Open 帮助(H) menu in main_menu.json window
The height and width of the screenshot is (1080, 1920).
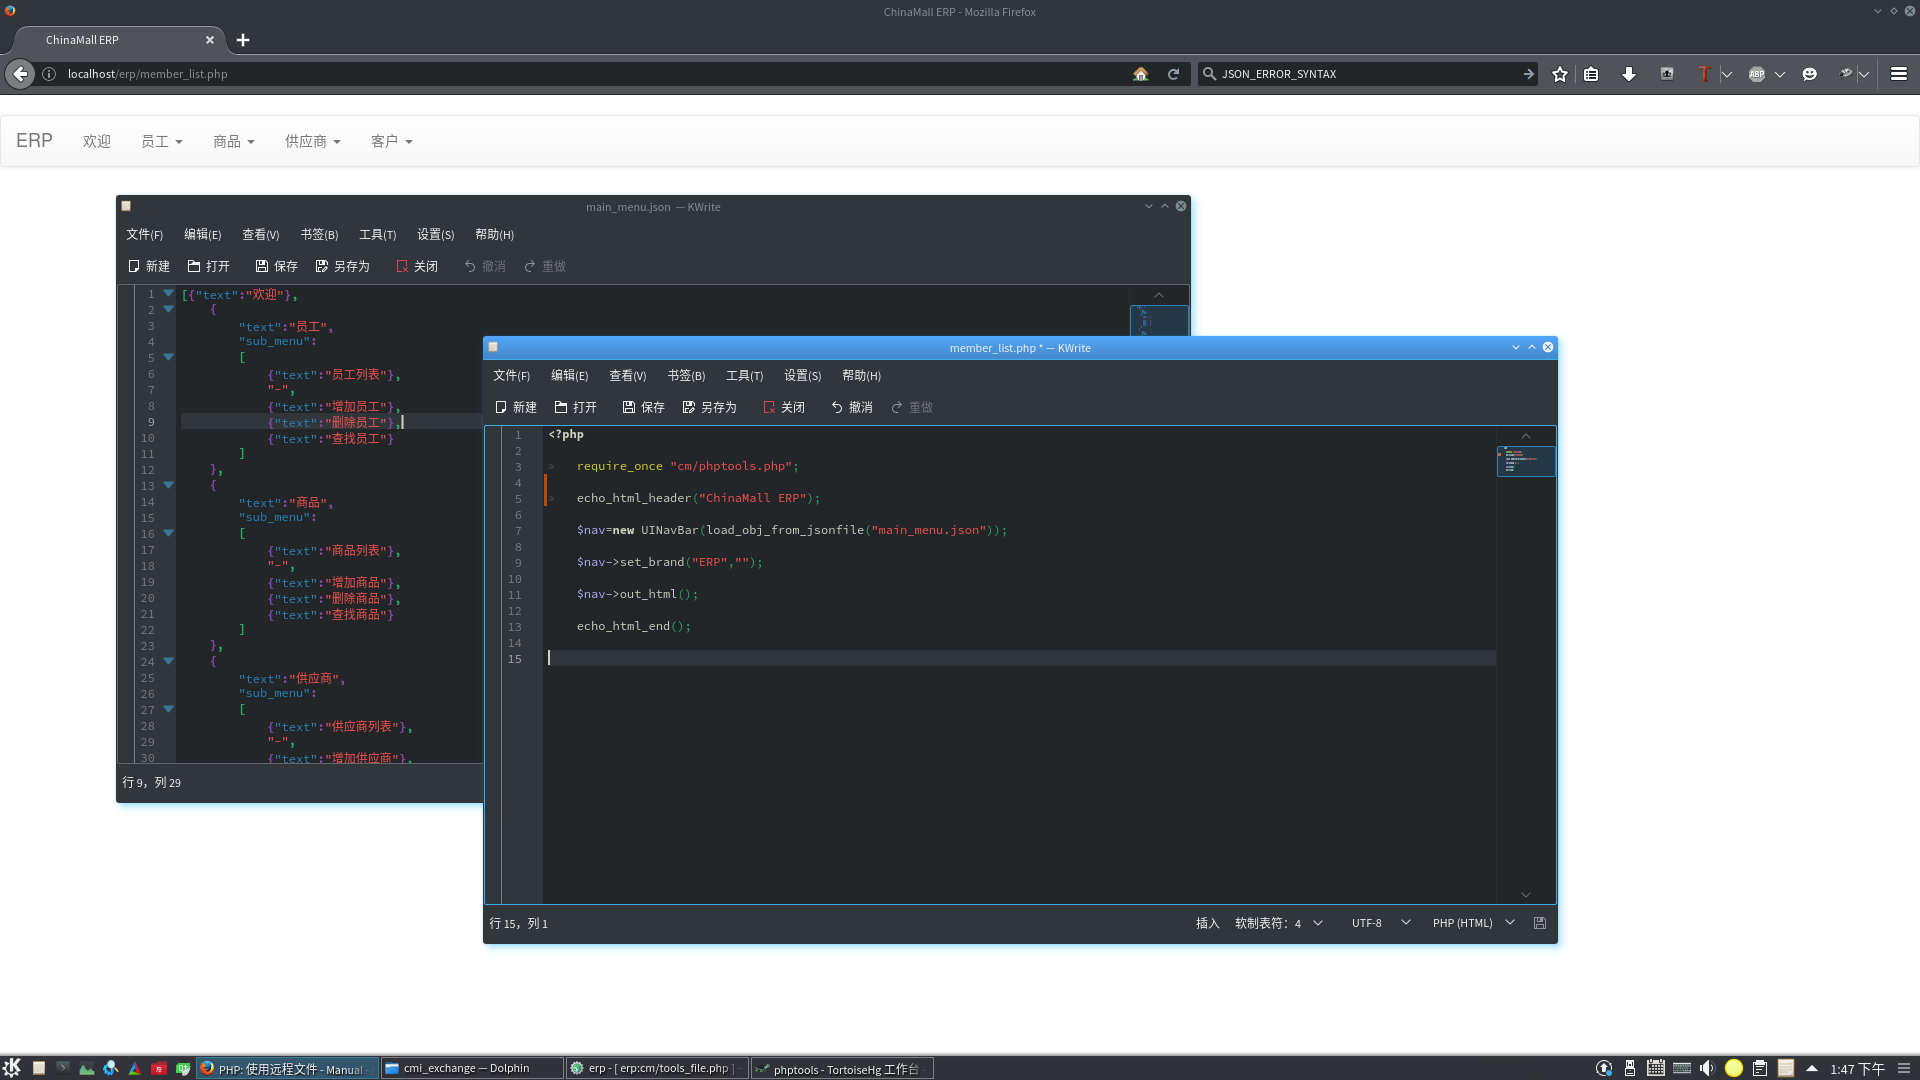tap(494, 234)
